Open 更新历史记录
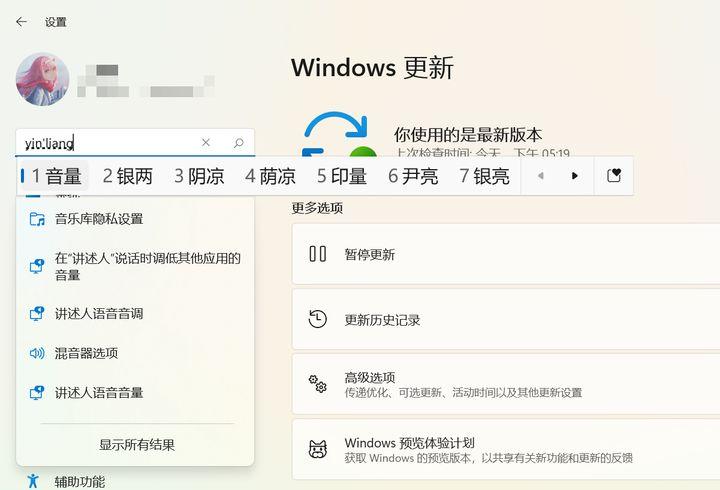 point(506,319)
